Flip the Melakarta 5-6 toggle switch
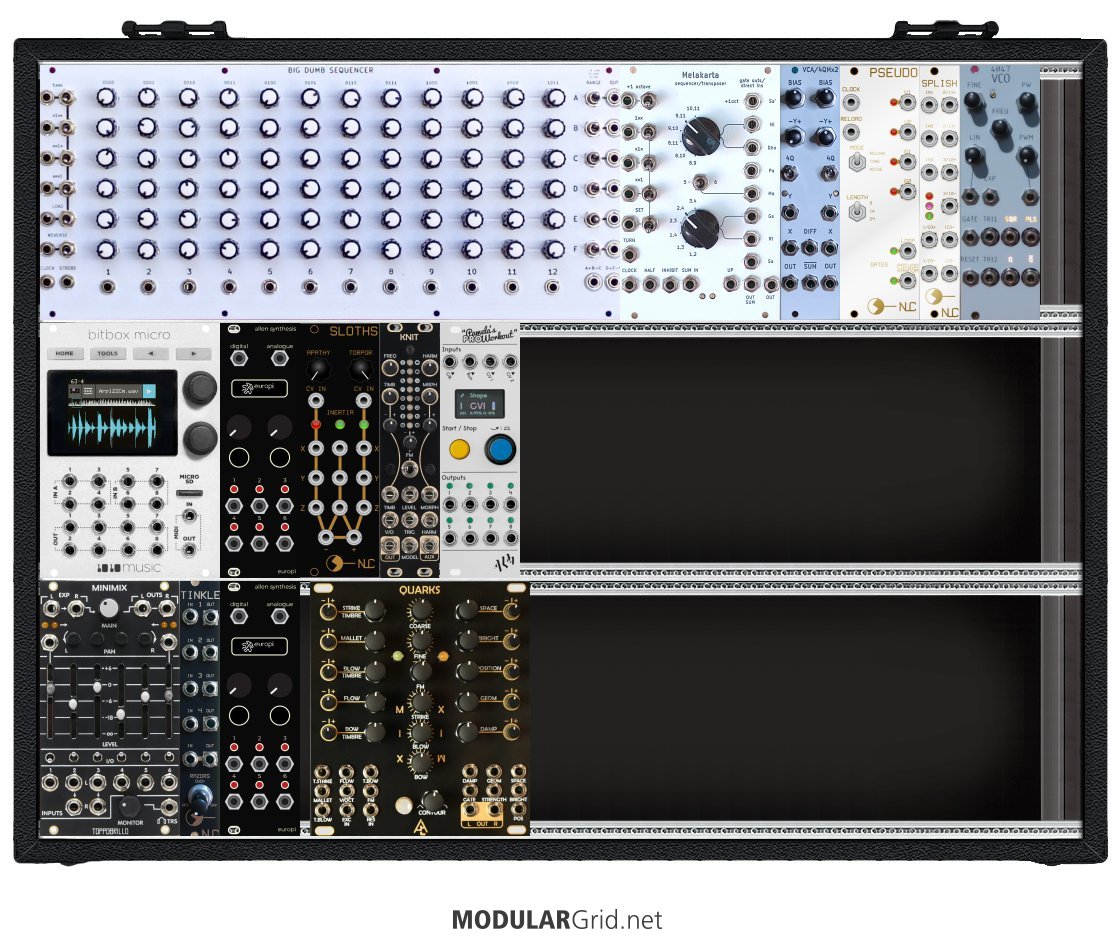 tap(700, 184)
